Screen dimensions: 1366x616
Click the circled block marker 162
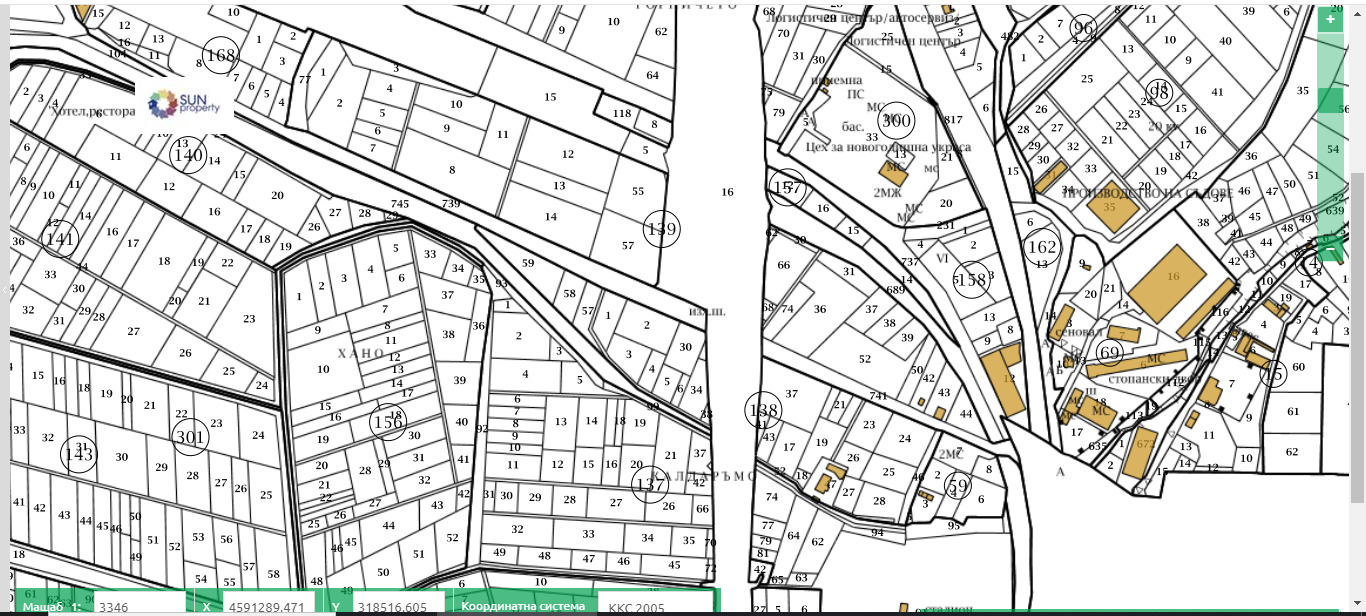point(1041,247)
